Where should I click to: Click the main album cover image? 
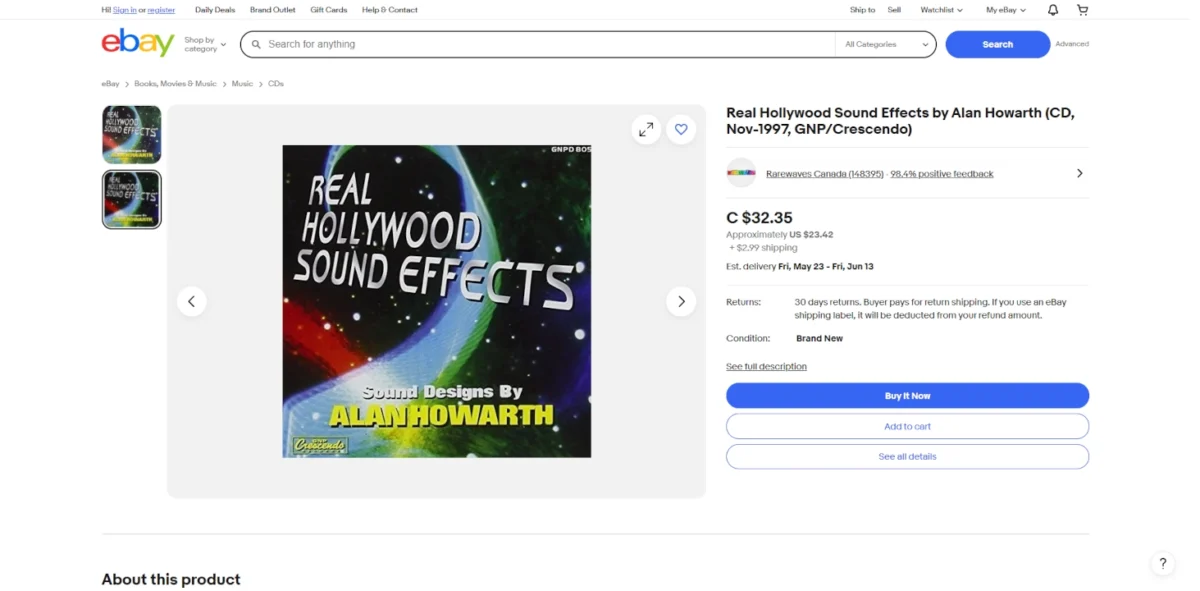[437, 301]
